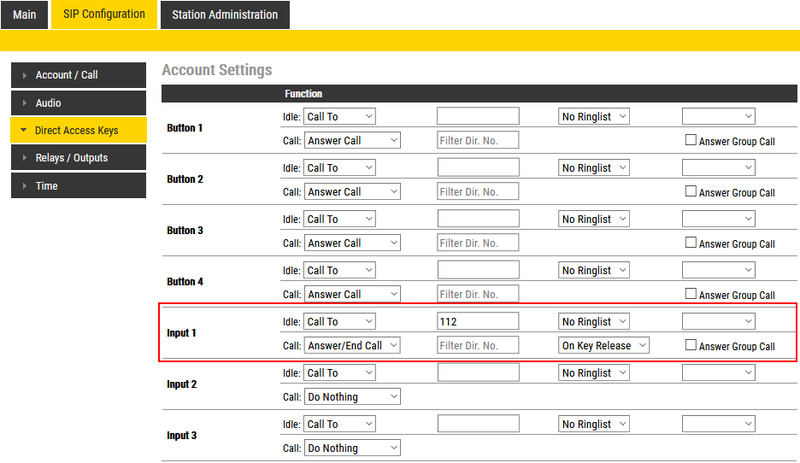Open Input 2 Call Do Nothing dropdown
Screen dimensions: 800x463
click(x=352, y=397)
